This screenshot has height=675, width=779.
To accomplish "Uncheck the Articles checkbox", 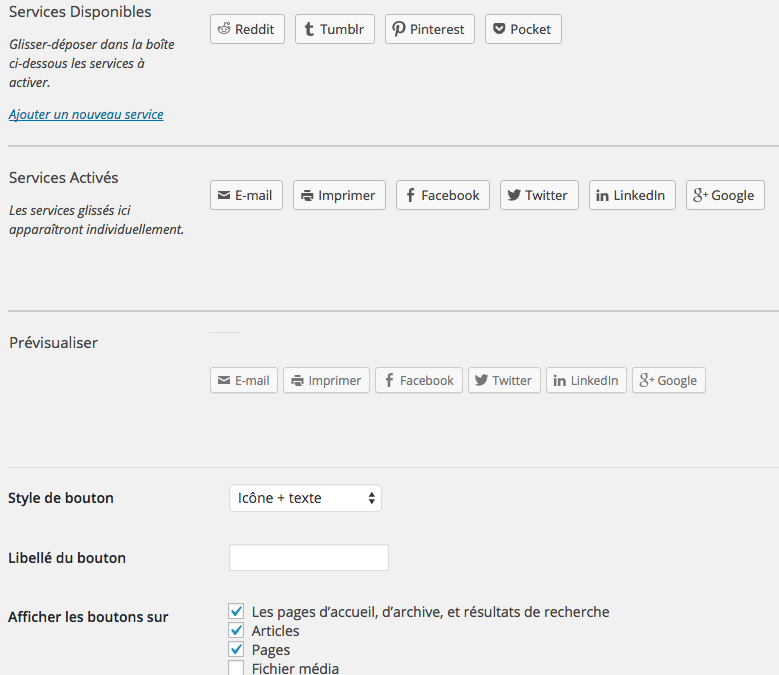I will (x=236, y=630).
